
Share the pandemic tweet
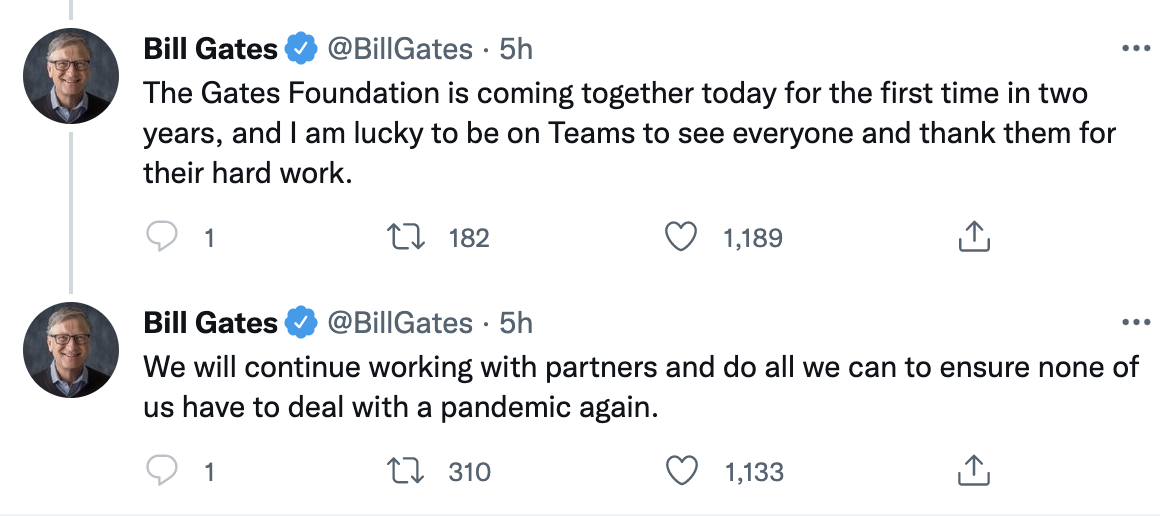pyautogui.click(x=973, y=471)
